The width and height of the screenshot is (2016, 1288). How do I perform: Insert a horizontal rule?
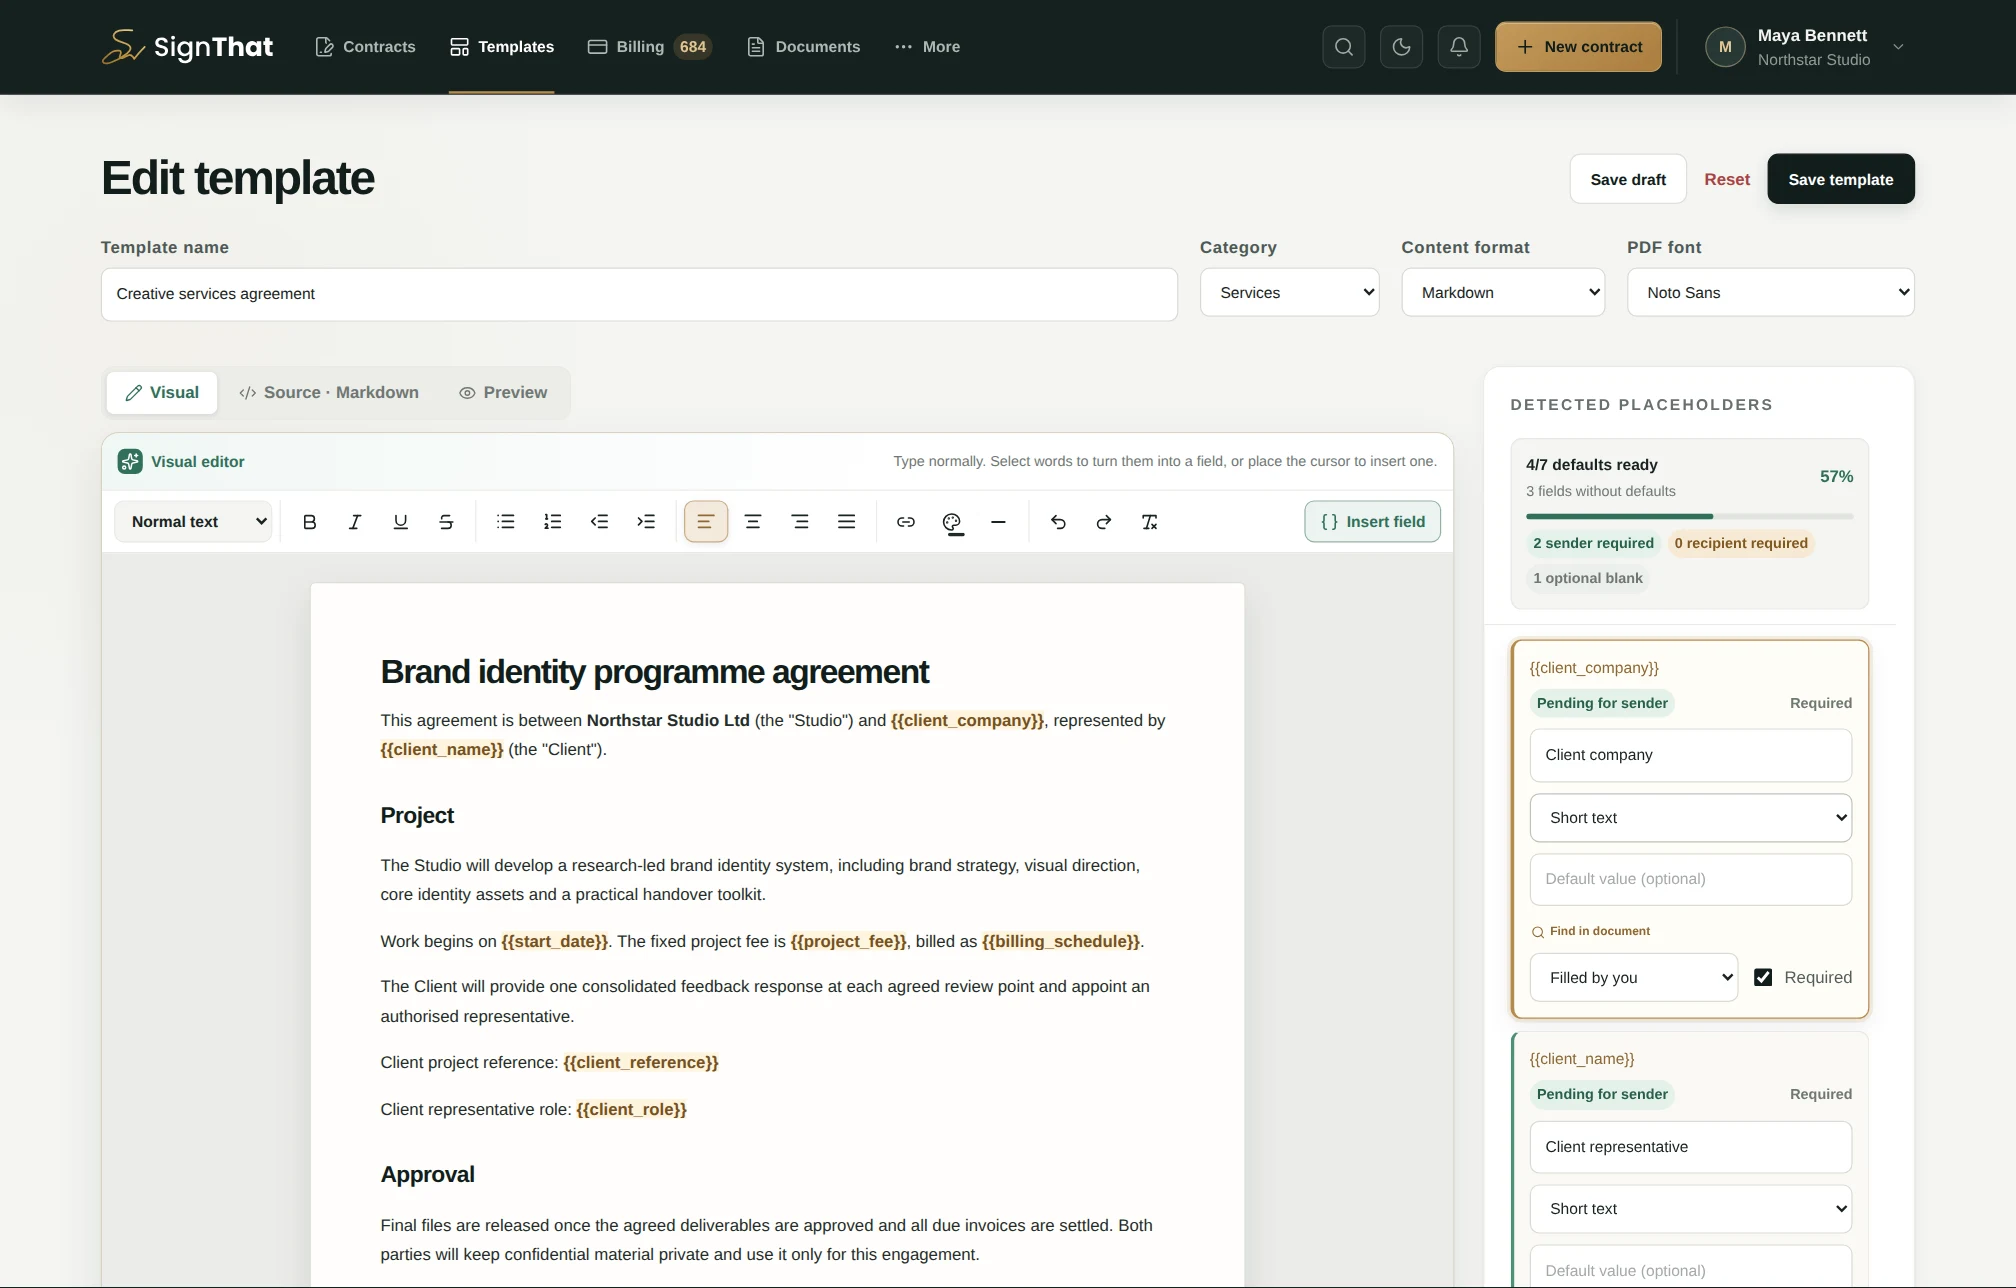(x=998, y=522)
